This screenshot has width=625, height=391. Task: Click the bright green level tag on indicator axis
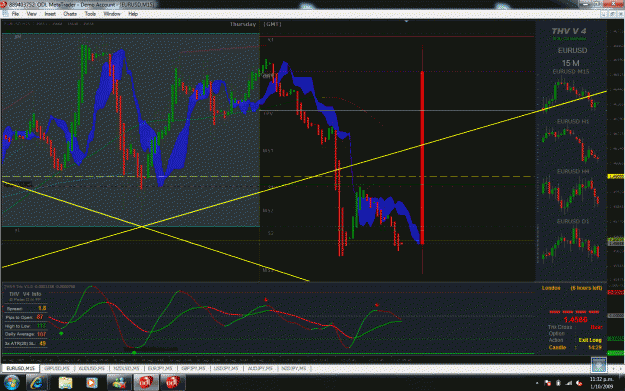click(x=615, y=353)
